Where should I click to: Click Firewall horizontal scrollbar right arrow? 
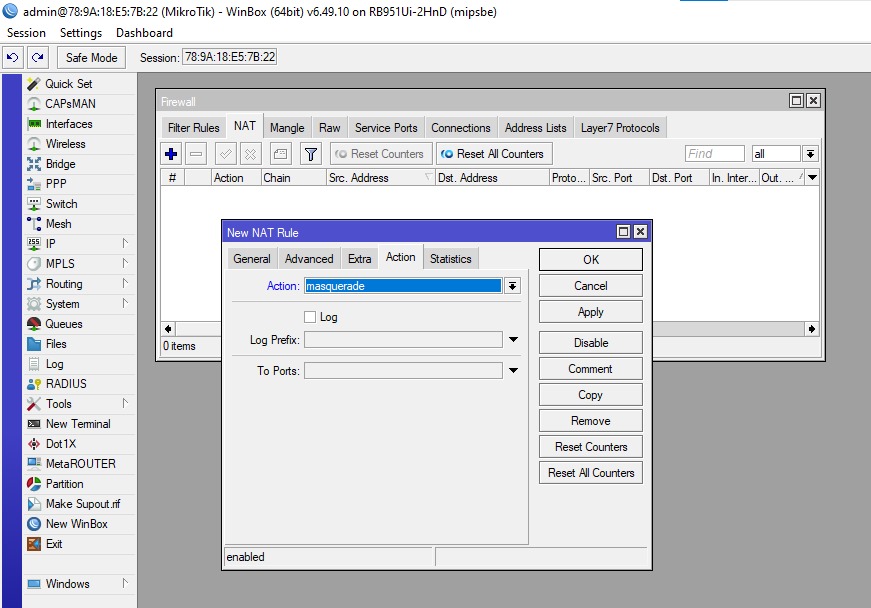coord(812,329)
